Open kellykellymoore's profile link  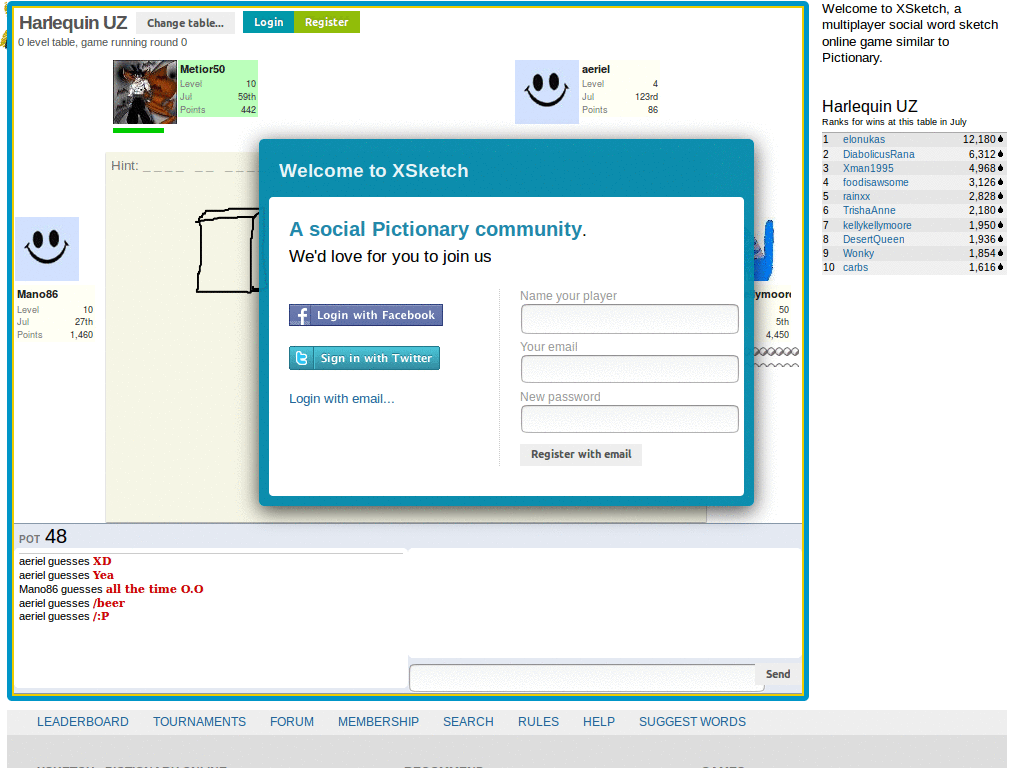[x=877, y=225]
